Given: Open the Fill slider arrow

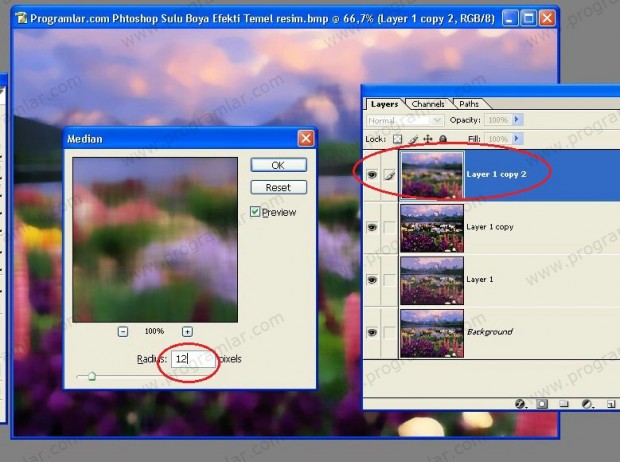Looking at the screenshot, I should coord(517,138).
